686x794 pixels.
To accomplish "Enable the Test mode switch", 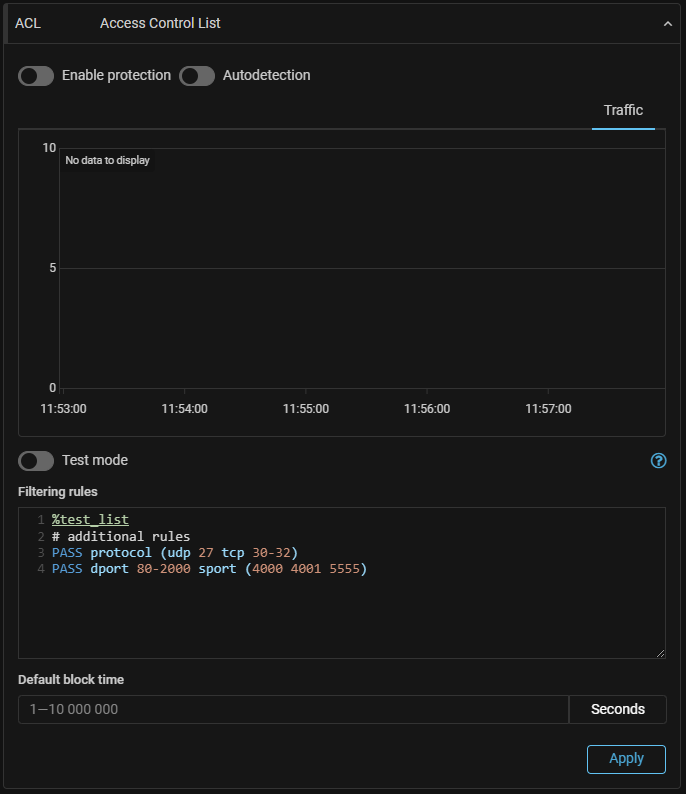I will 36,461.
